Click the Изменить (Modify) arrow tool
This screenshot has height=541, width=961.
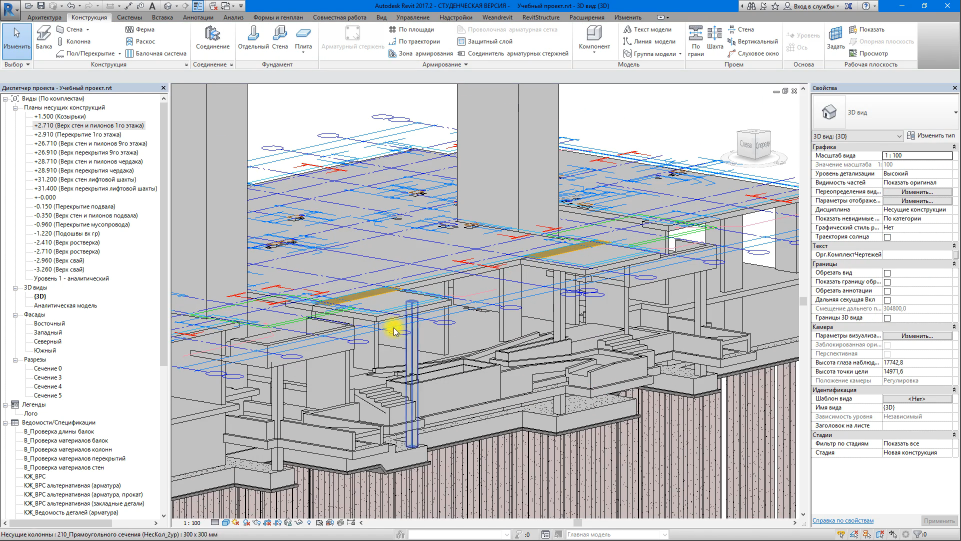(16, 38)
